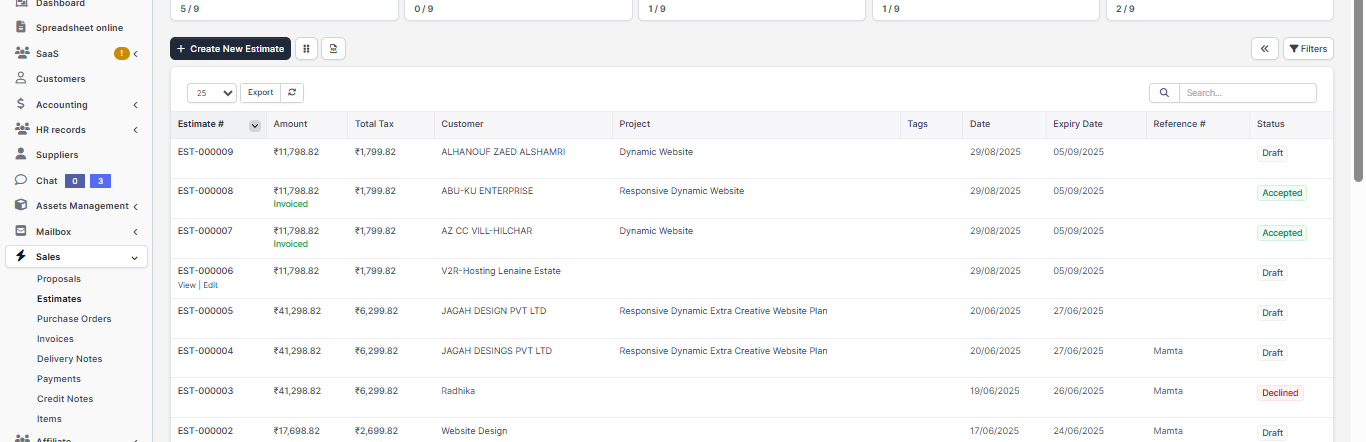Open the Invoices submenu item
Viewport: 1366px width, 442px height.
coord(55,339)
